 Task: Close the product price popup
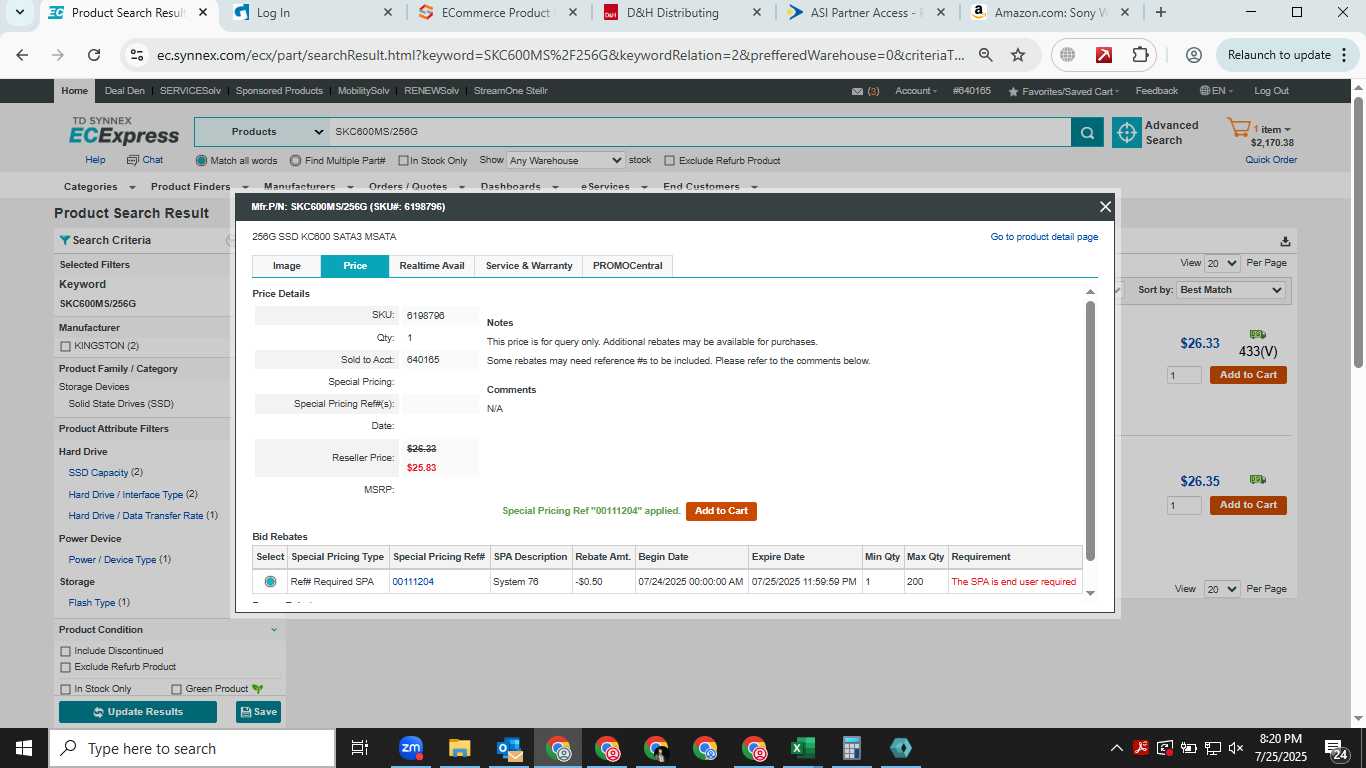tap(1105, 207)
